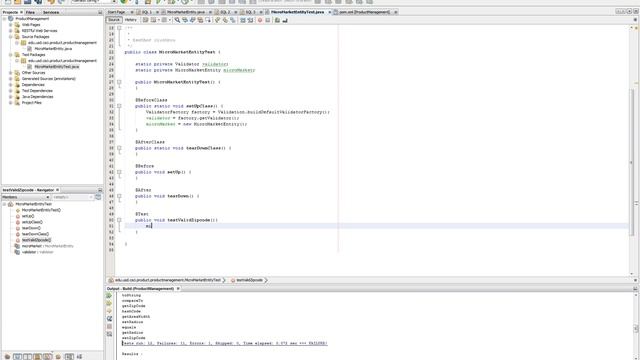
Task: Go to last edit location icon
Action: (x=145, y=20)
